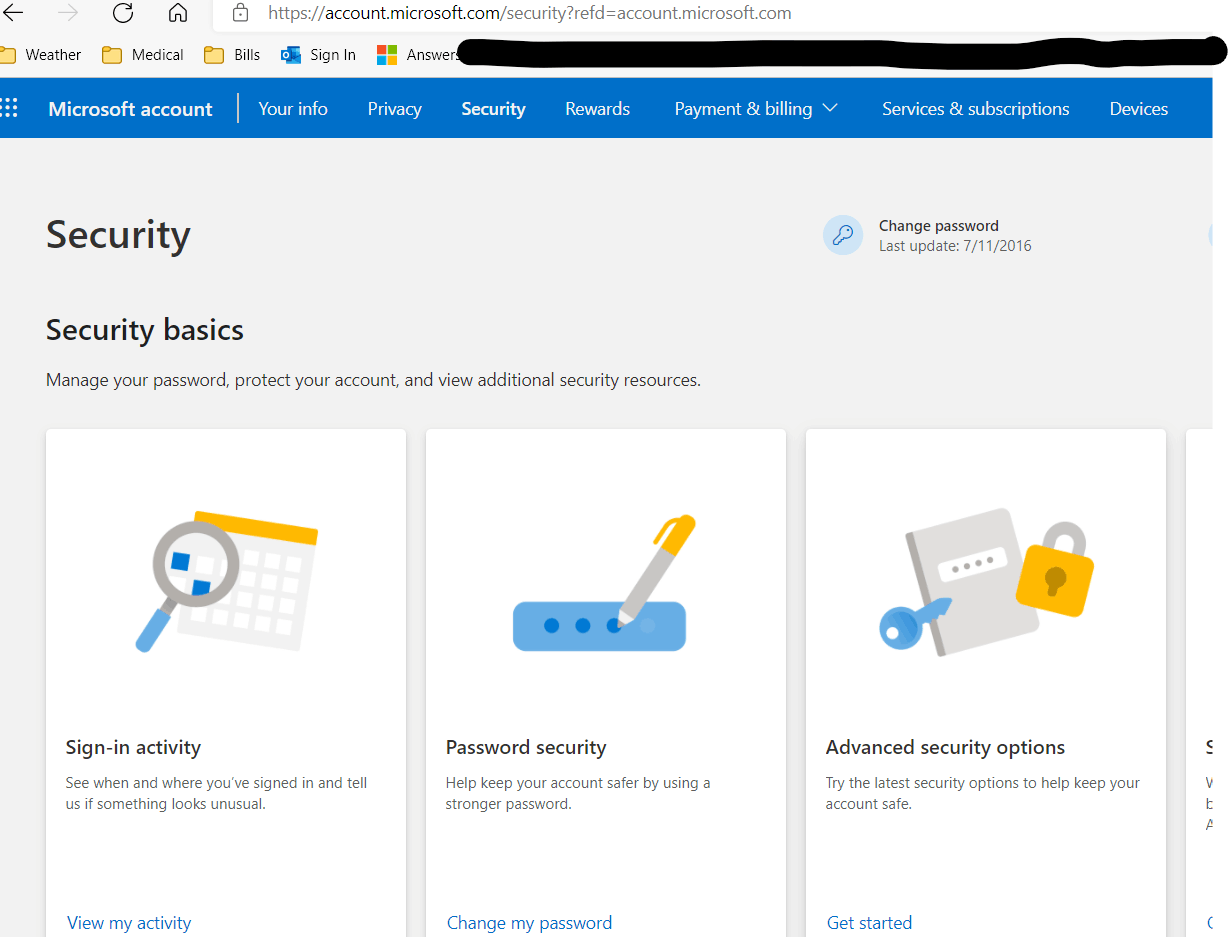Image resolution: width=1229 pixels, height=937 pixels.
Task: Click Change my password
Action: coord(529,922)
